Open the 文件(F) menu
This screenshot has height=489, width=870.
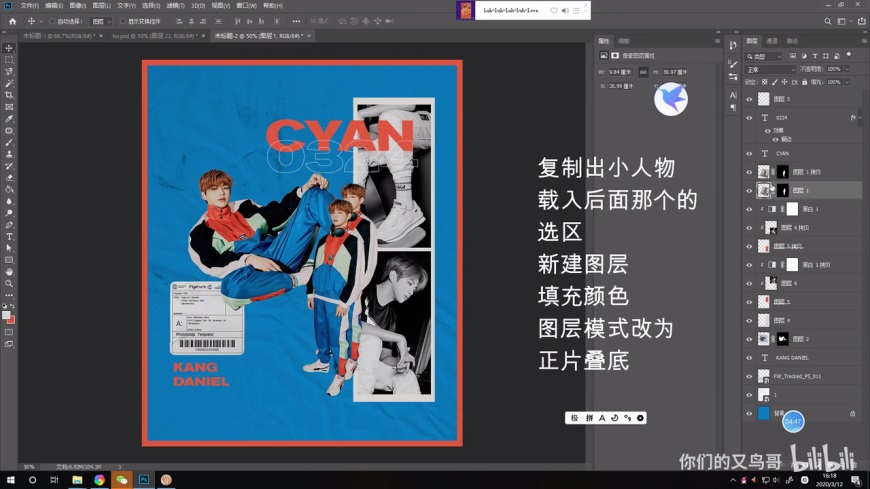point(29,6)
